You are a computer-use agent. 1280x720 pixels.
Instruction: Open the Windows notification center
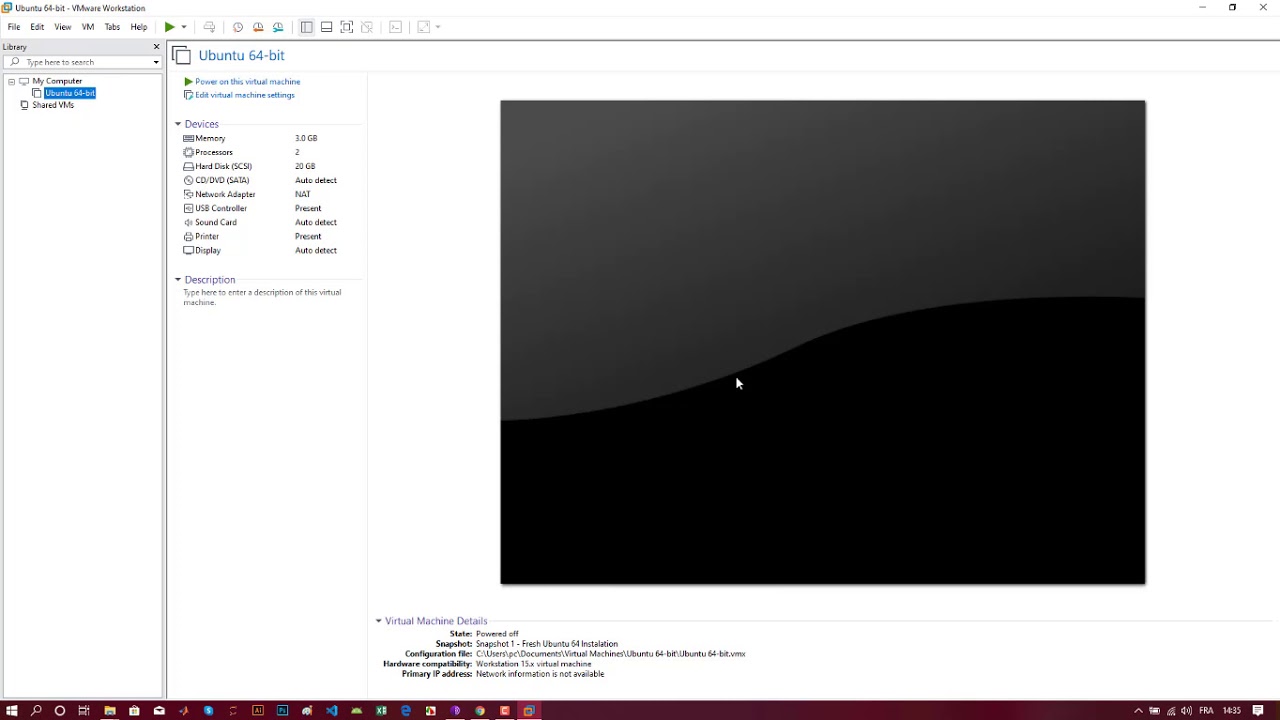pyautogui.click(x=1258, y=711)
